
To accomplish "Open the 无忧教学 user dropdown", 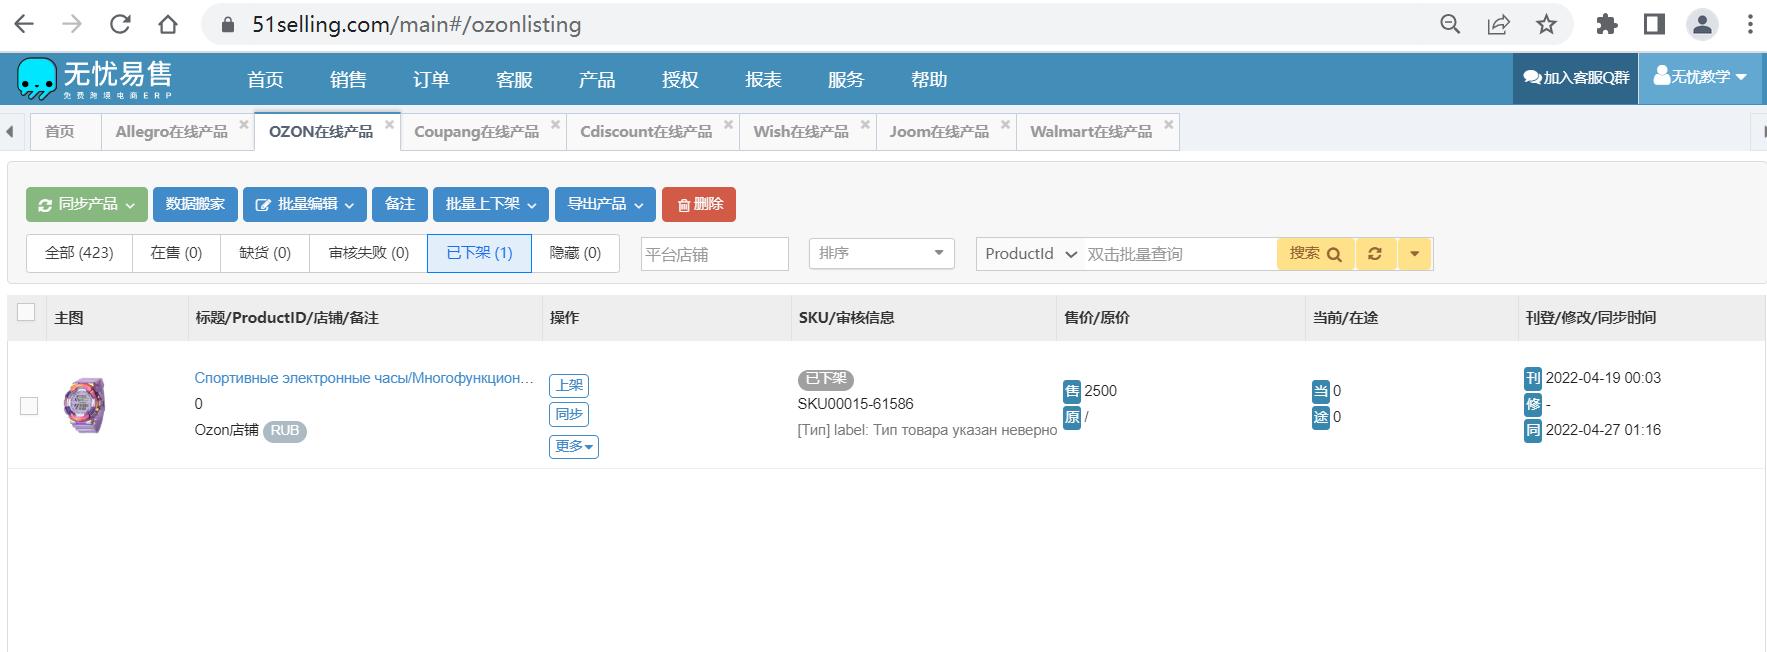I will tap(1700, 77).
